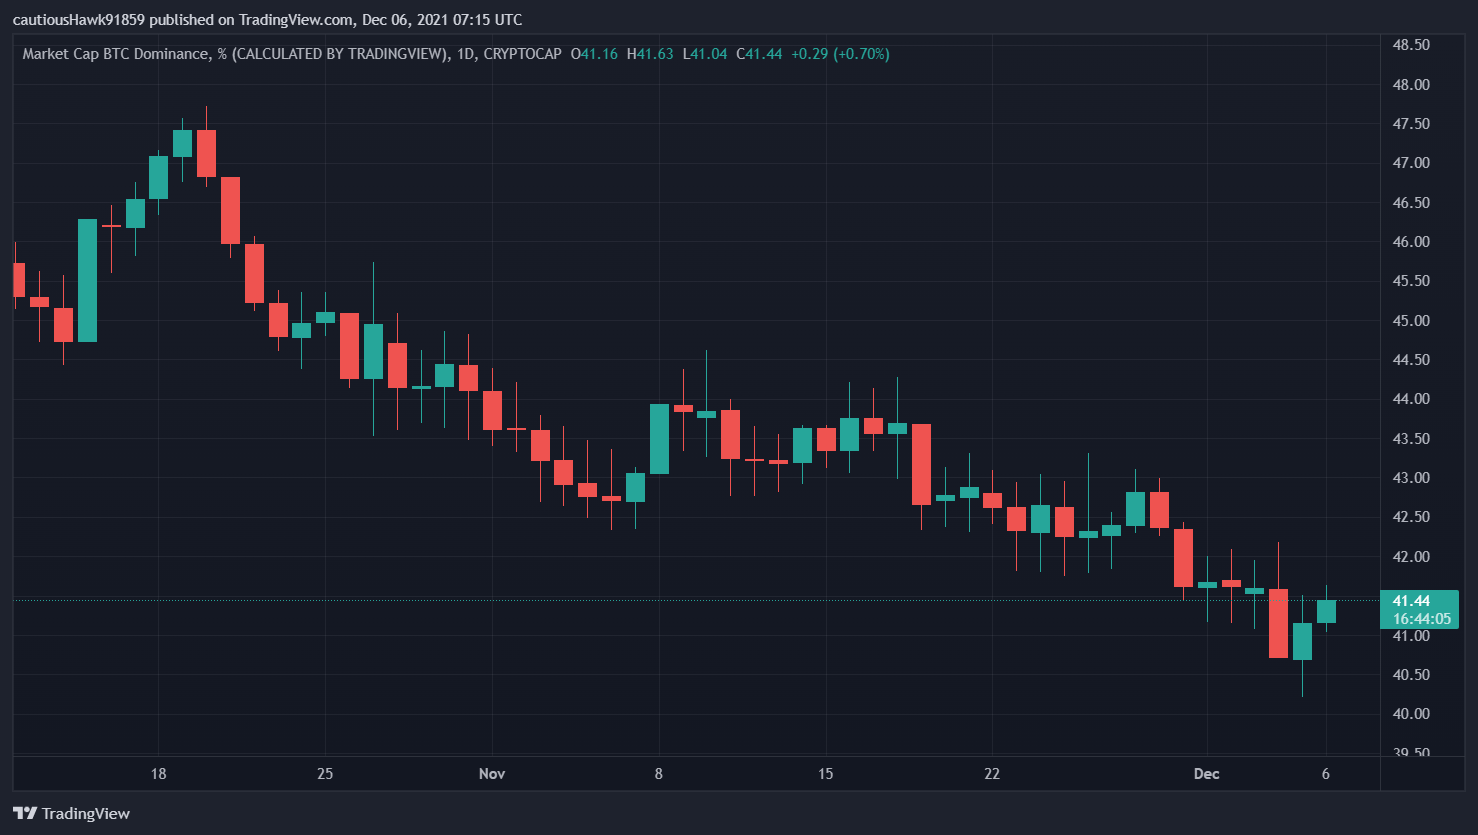Click the percent change +0.70%
The height and width of the screenshot is (835, 1478).
click(x=861, y=55)
